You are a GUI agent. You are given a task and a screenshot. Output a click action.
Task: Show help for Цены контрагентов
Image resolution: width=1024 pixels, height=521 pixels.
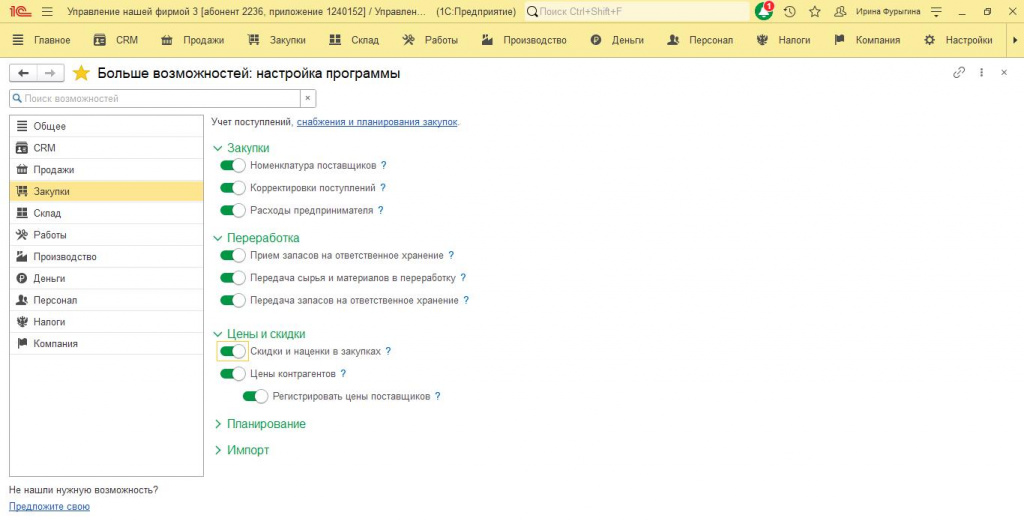343,374
